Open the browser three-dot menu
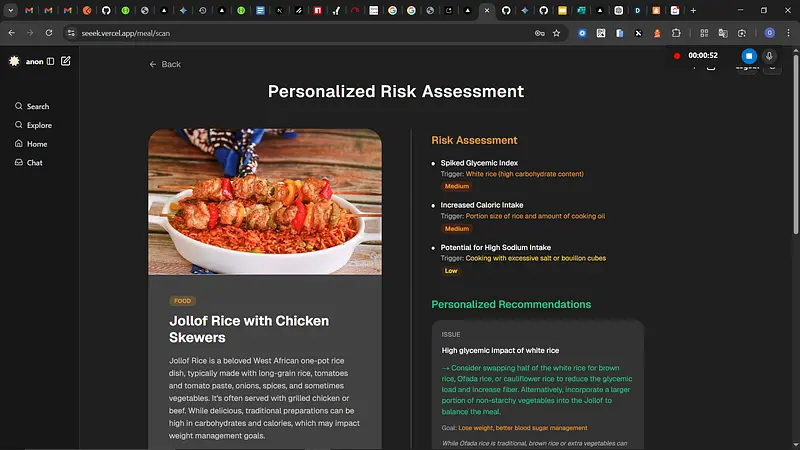Screen dimensions: 800x450 pos(787,32)
